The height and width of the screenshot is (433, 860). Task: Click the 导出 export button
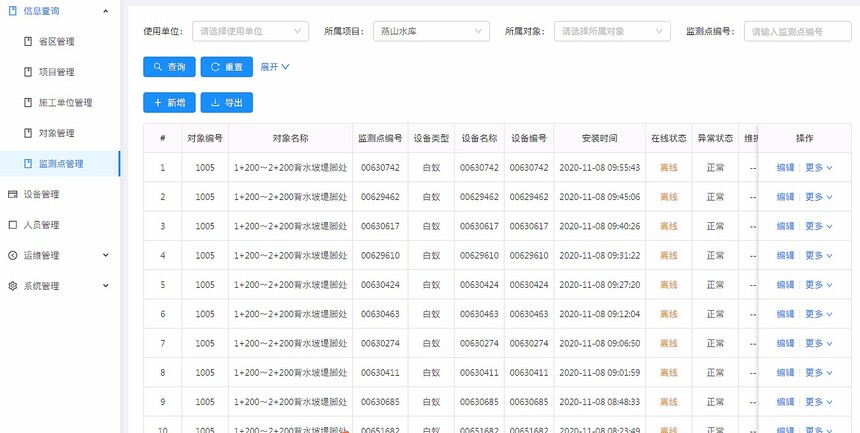click(x=227, y=103)
